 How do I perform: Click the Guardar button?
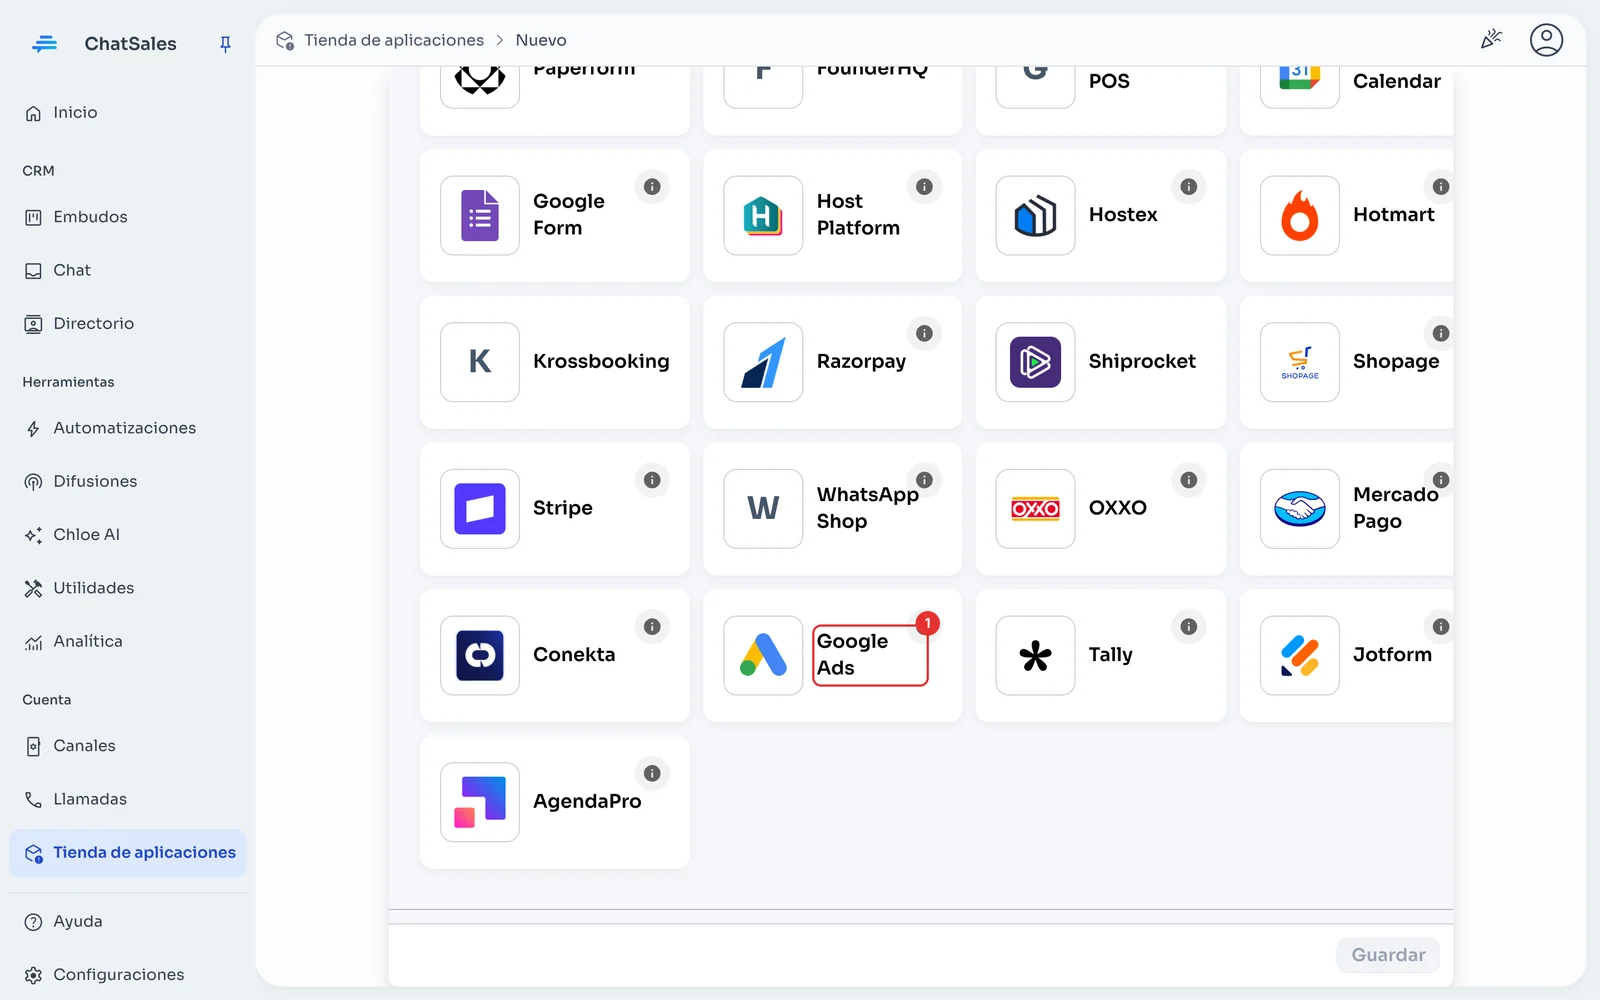pyautogui.click(x=1388, y=955)
